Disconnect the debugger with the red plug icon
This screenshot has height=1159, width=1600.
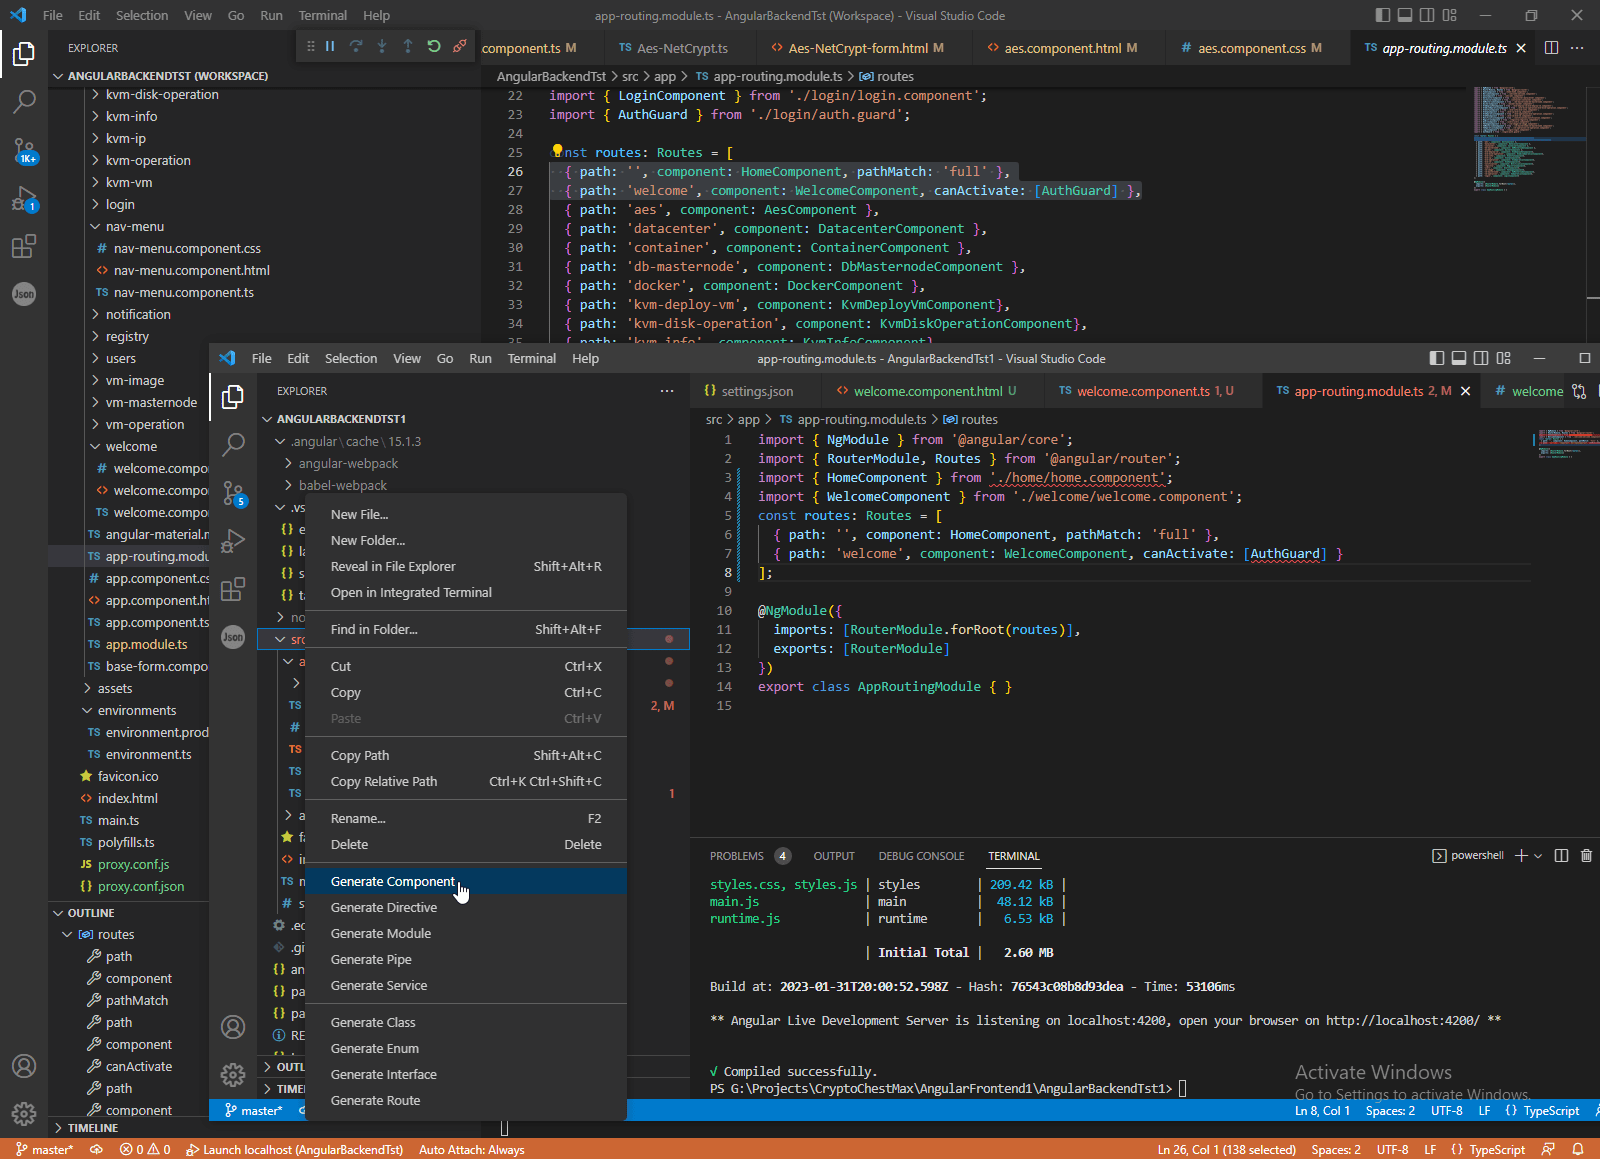(460, 45)
